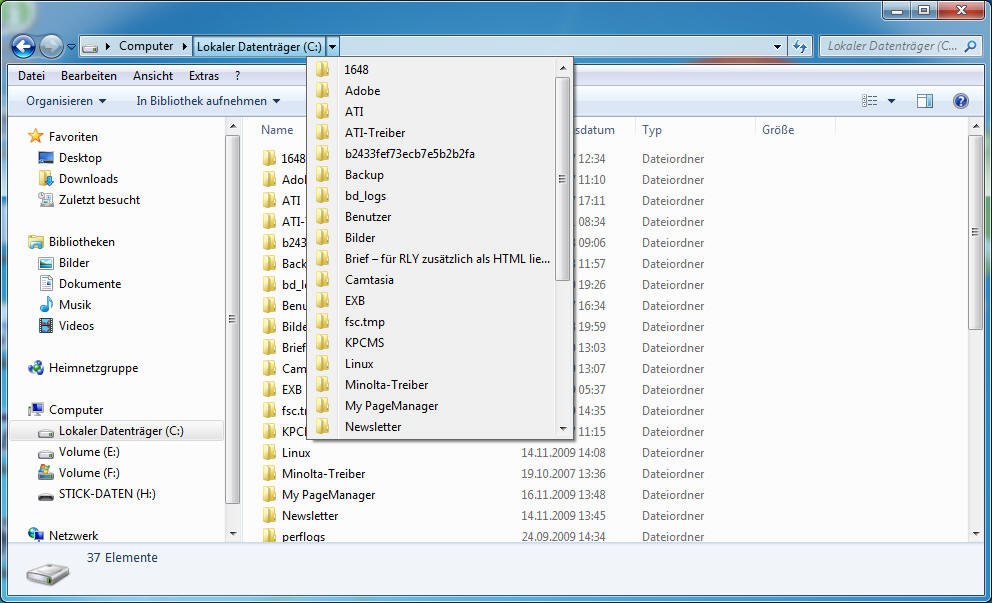Click the drive icon in the status bar
Viewport: 992px width, 603px height.
46,572
